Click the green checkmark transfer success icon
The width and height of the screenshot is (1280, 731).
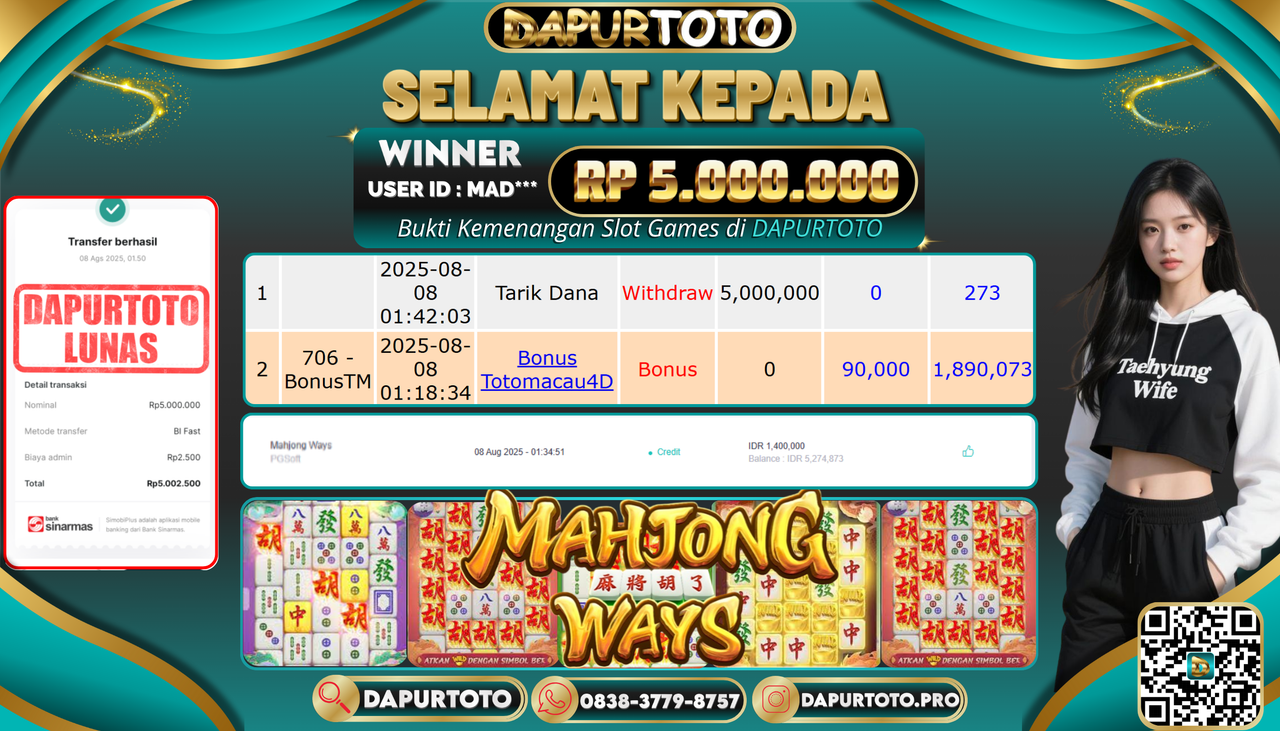pos(113,210)
